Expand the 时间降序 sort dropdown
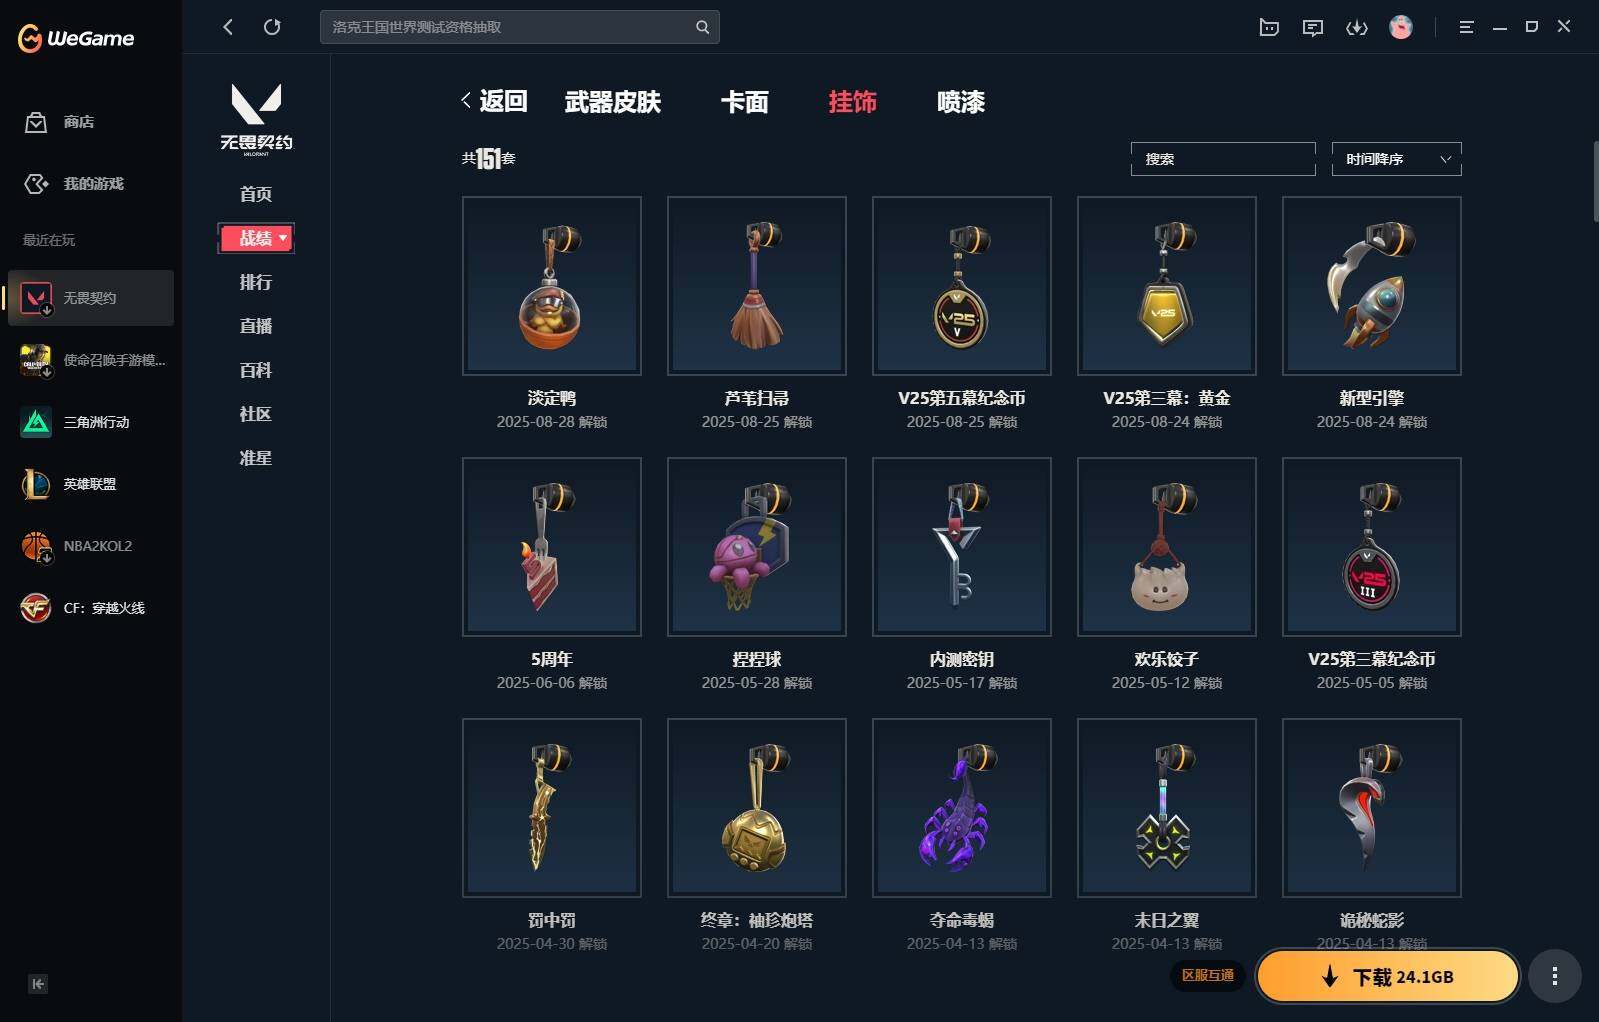The width and height of the screenshot is (1599, 1022). click(x=1396, y=159)
